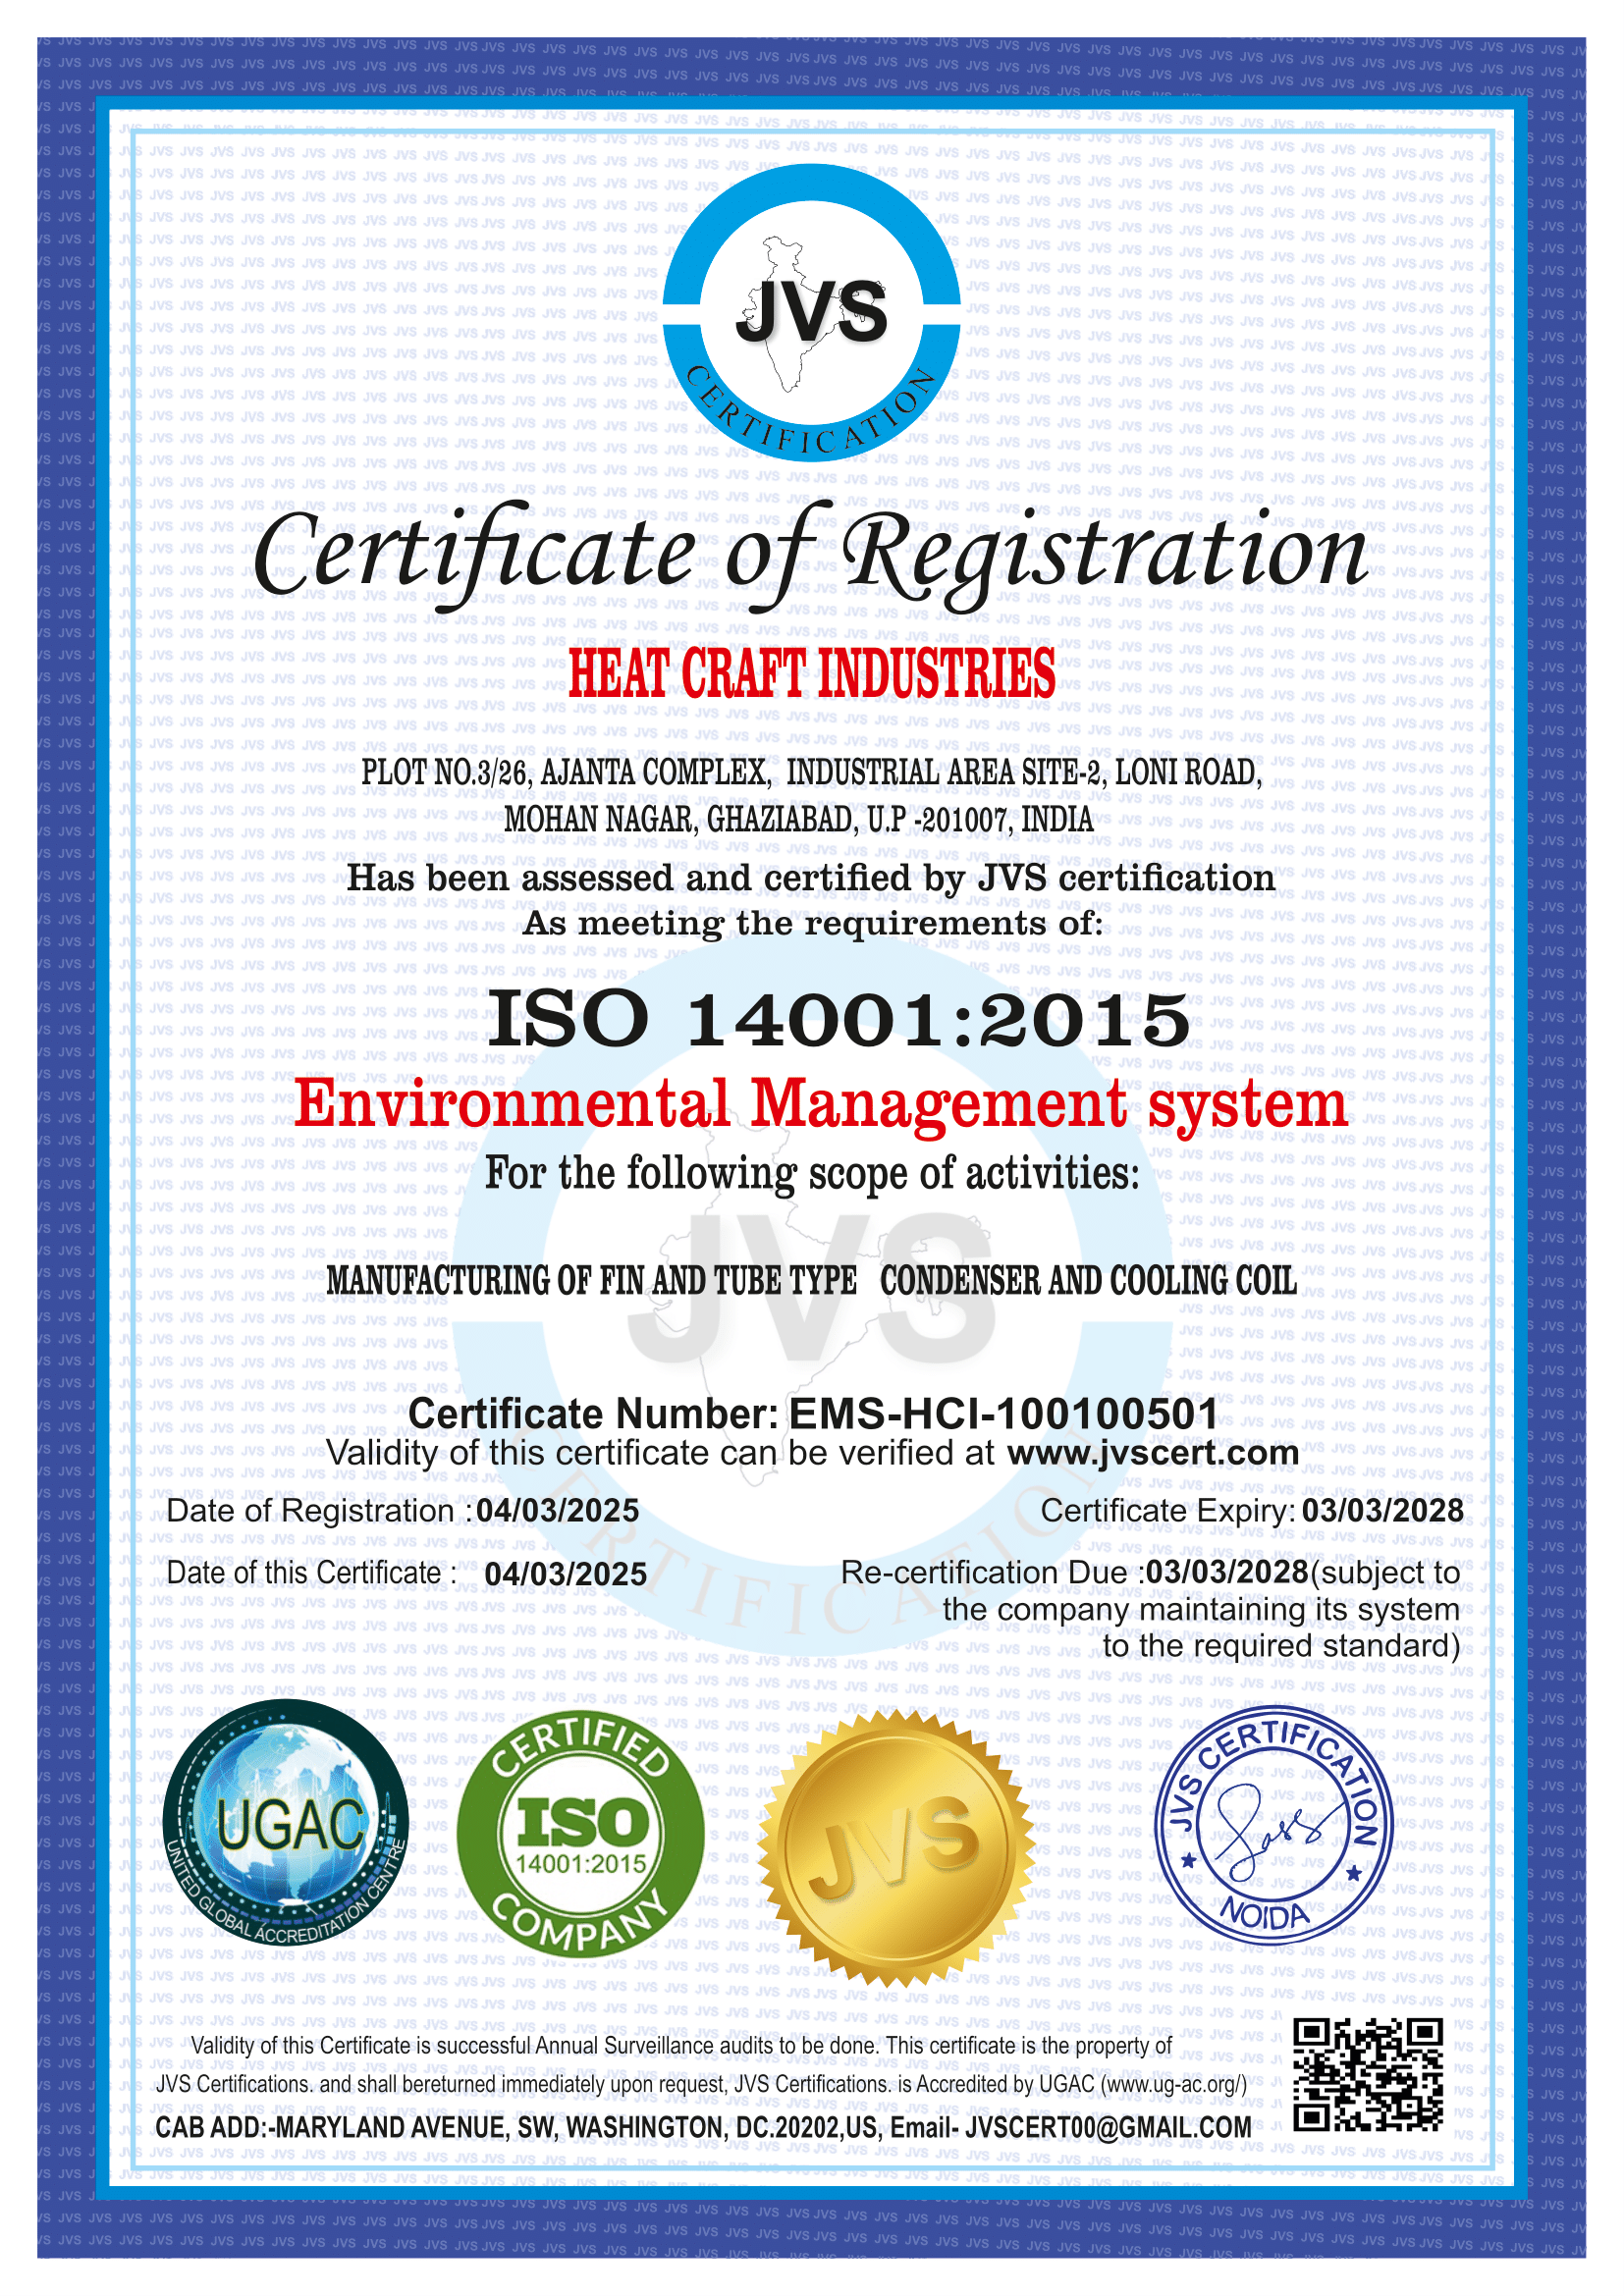1624x2296 pixels.
Task: Click Date of this Certificate 04/03/2025
Action: click(406, 1573)
